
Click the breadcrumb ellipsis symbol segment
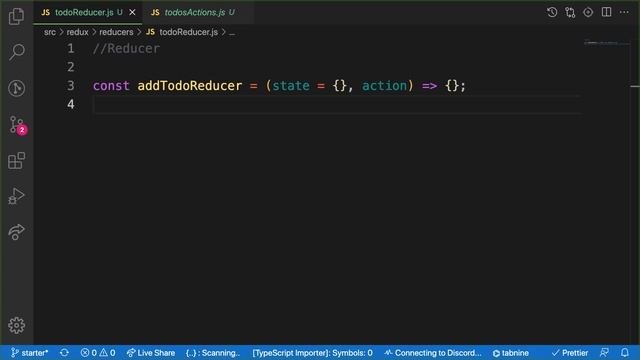(232, 32)
